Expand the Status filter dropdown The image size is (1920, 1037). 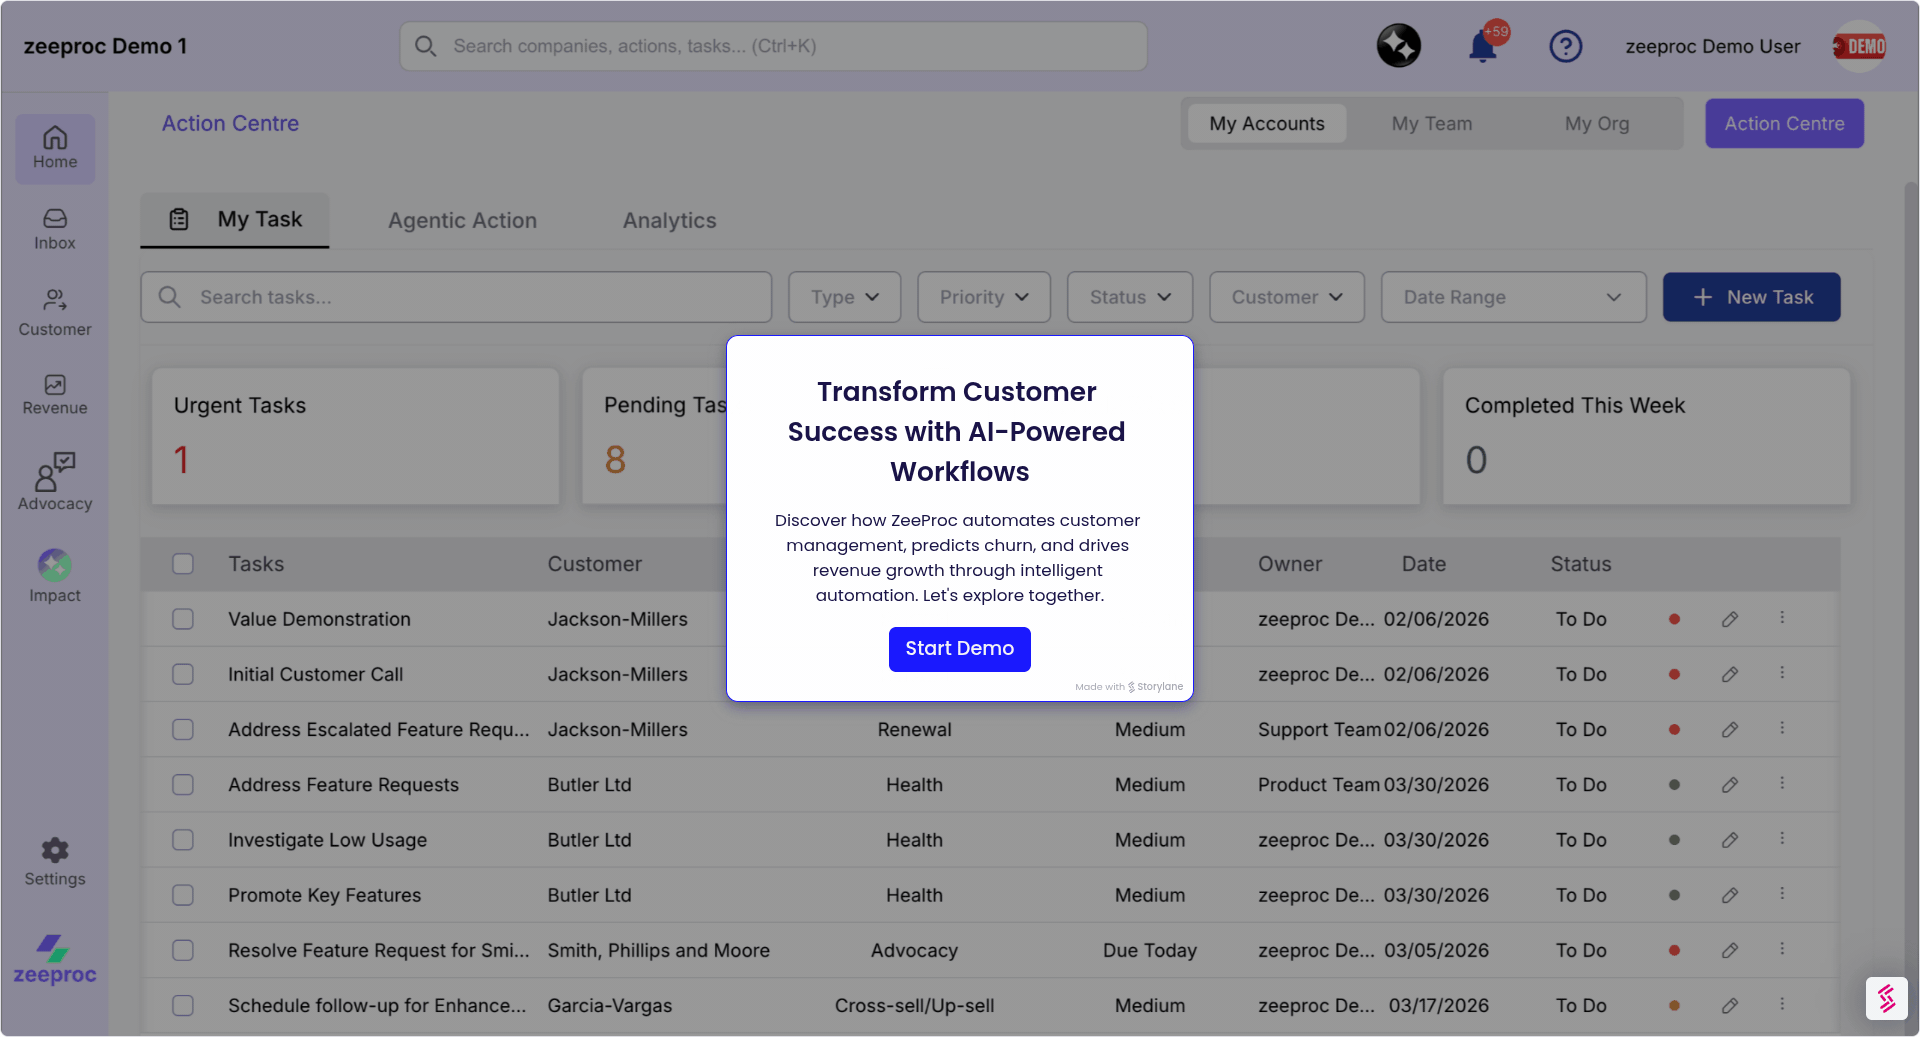(x=1130, y=297)
